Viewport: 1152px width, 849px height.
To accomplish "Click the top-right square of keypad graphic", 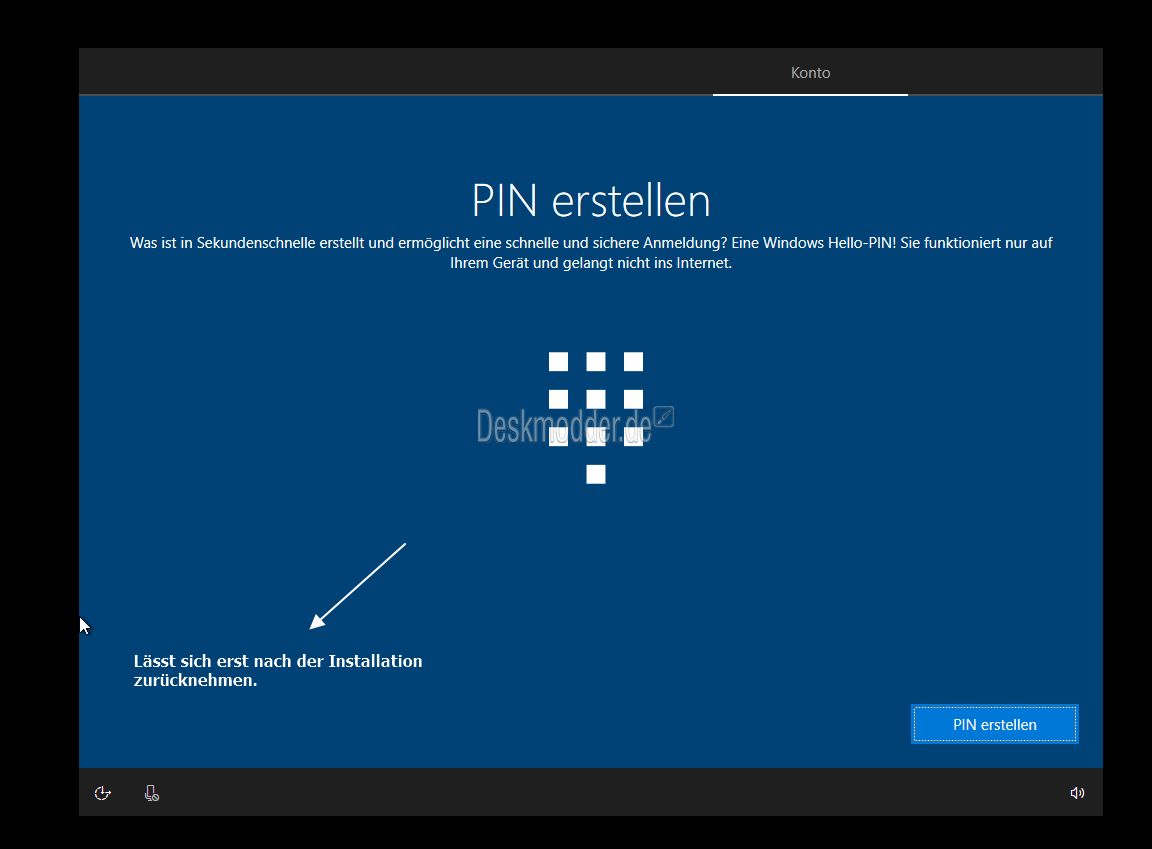I will click(633, 362).
